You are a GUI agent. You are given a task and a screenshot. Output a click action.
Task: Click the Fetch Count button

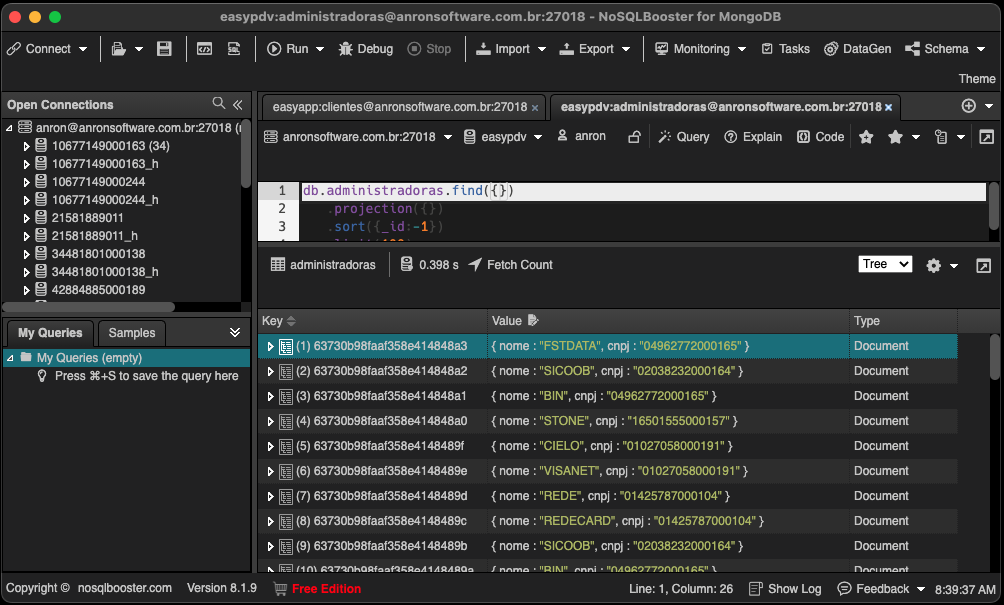(x=510, y=265)
